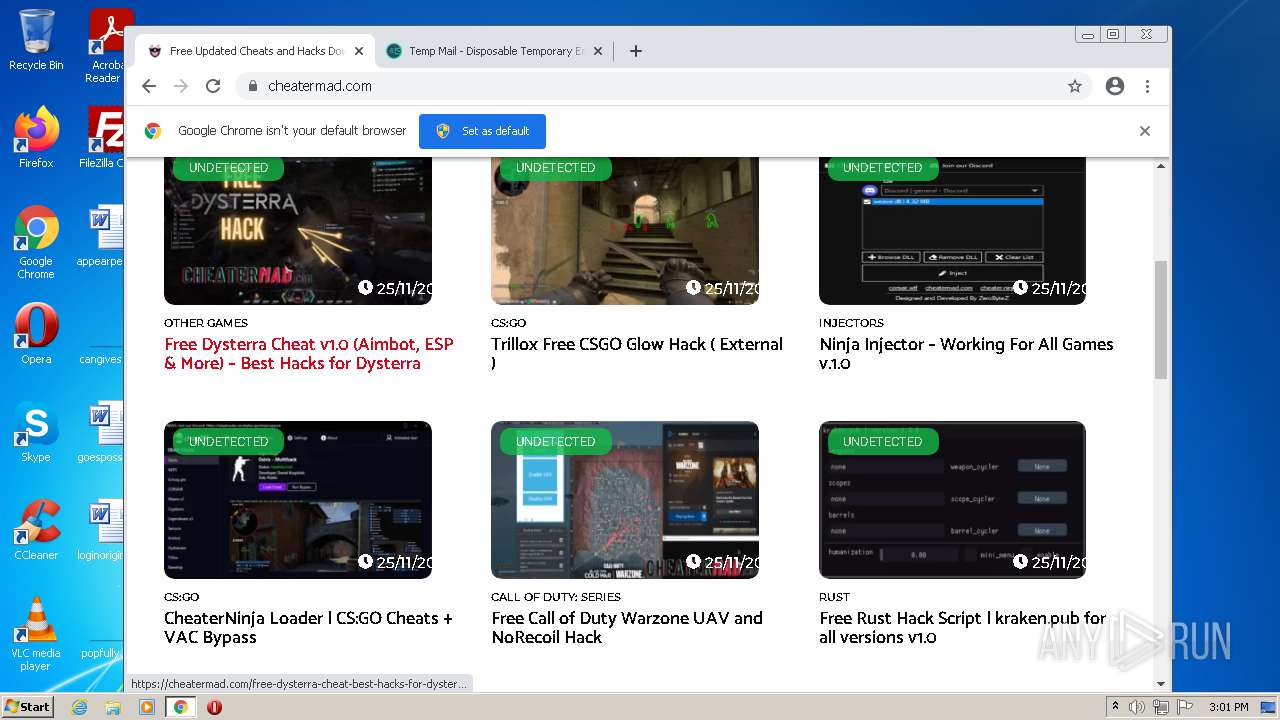Screen dimensions: 1280x720
Task: Open Ninja Injector Working For All Games link
Action: [x=966, y=354]
